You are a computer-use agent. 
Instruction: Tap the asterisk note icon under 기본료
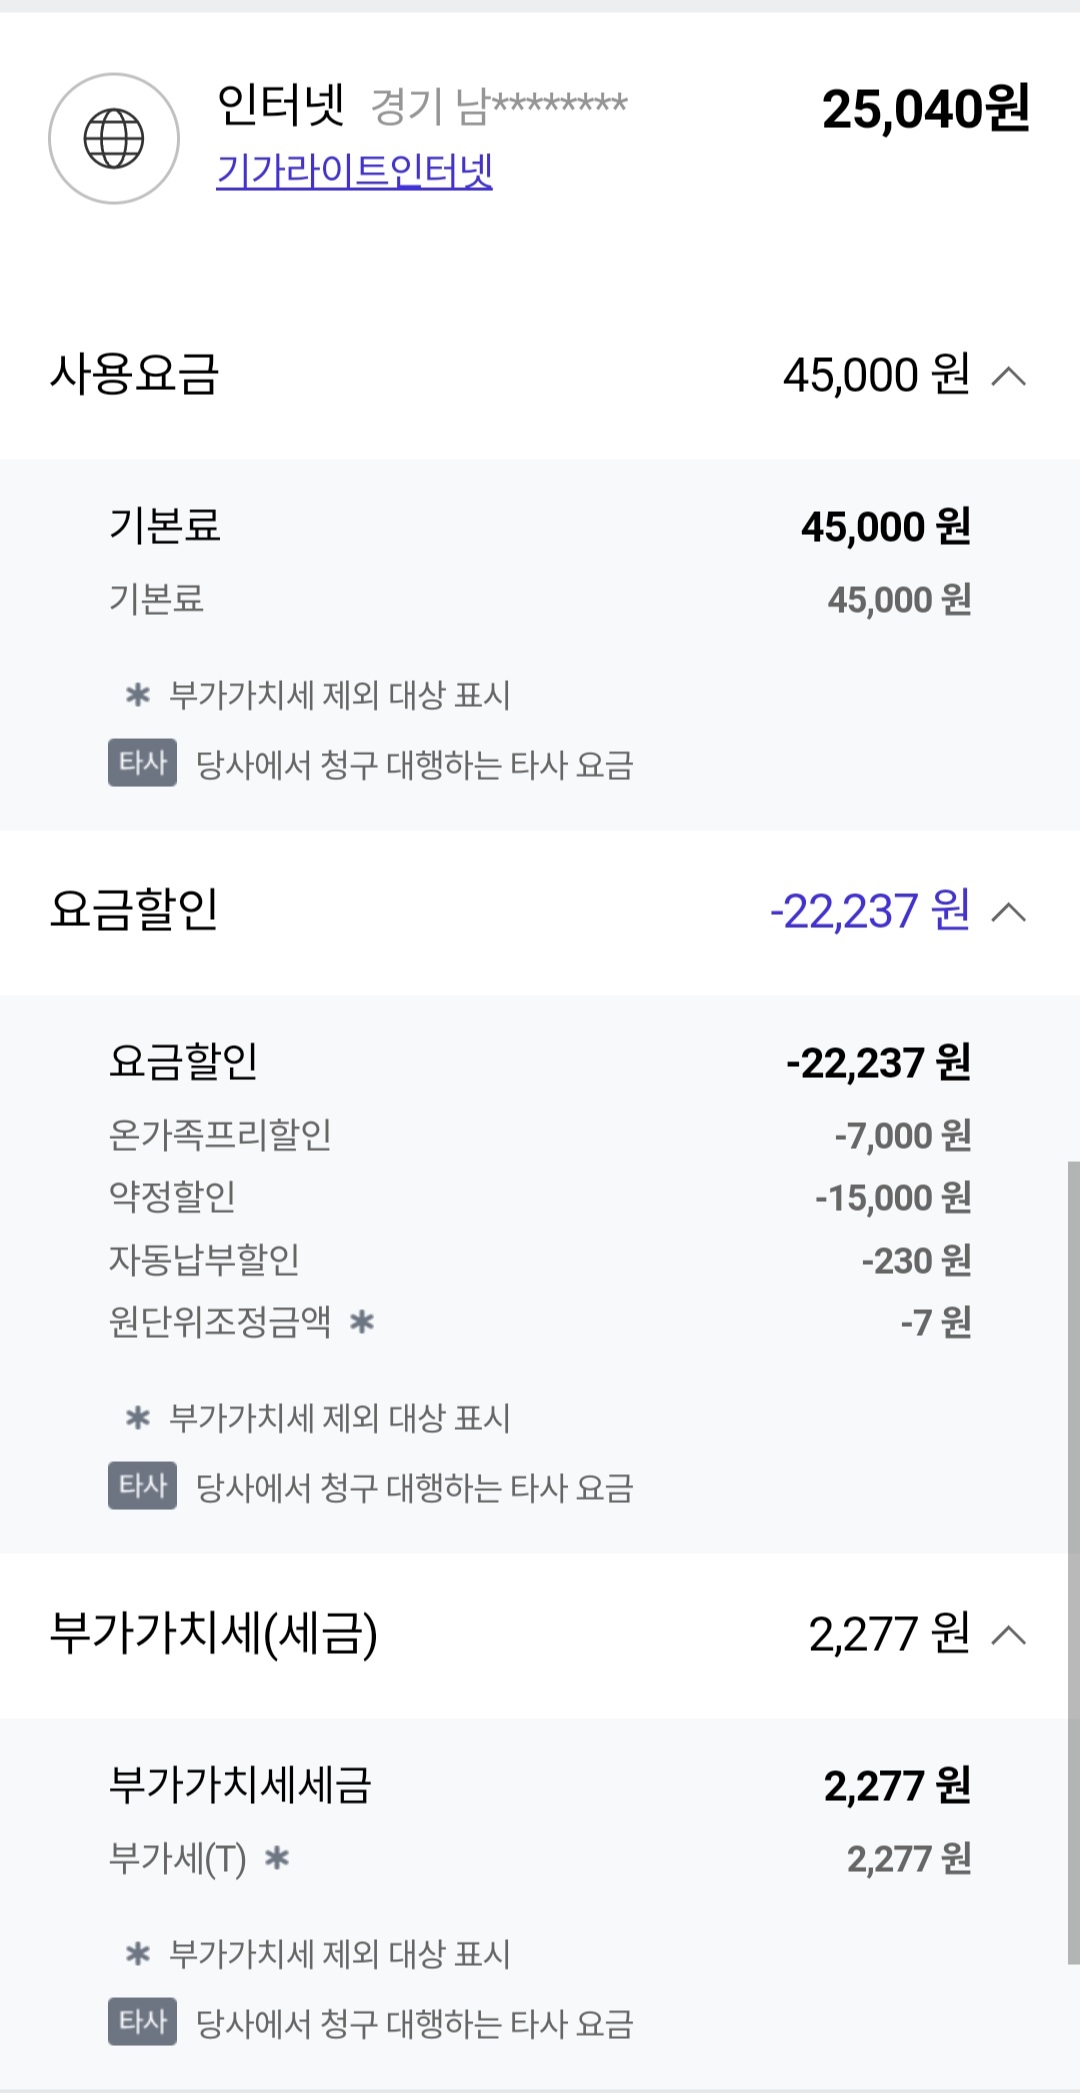pyautogui.click(x=137, y=695)
